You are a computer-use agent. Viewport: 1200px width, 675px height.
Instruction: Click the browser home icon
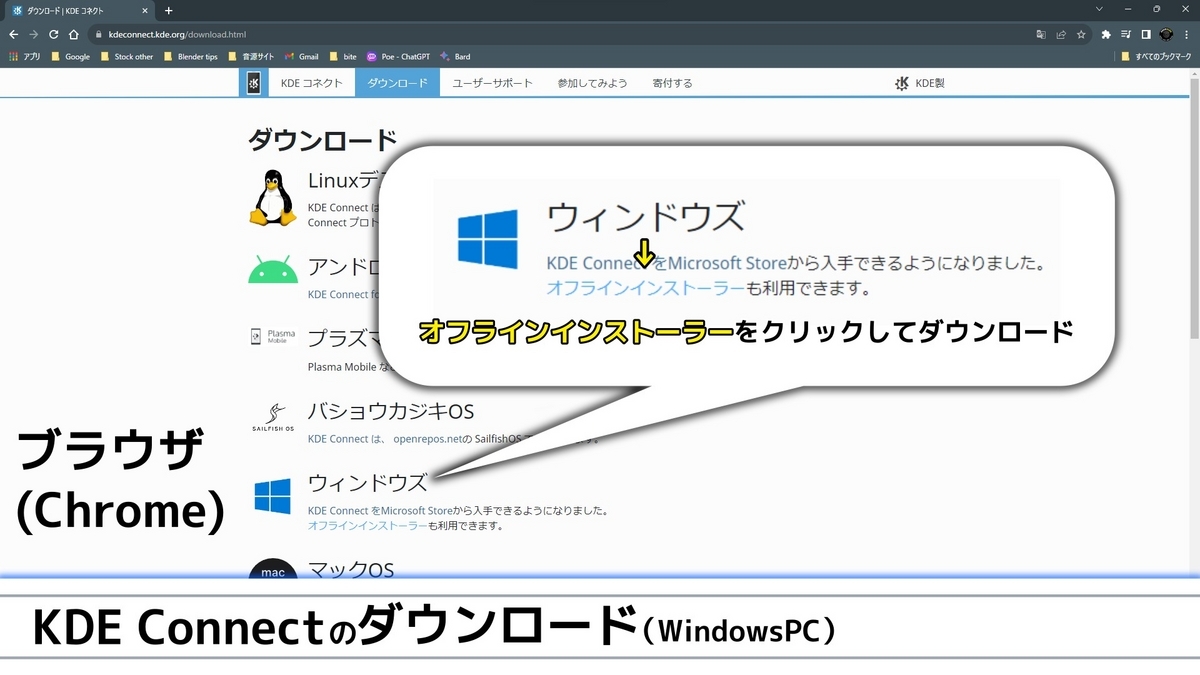tap(75, 34)
